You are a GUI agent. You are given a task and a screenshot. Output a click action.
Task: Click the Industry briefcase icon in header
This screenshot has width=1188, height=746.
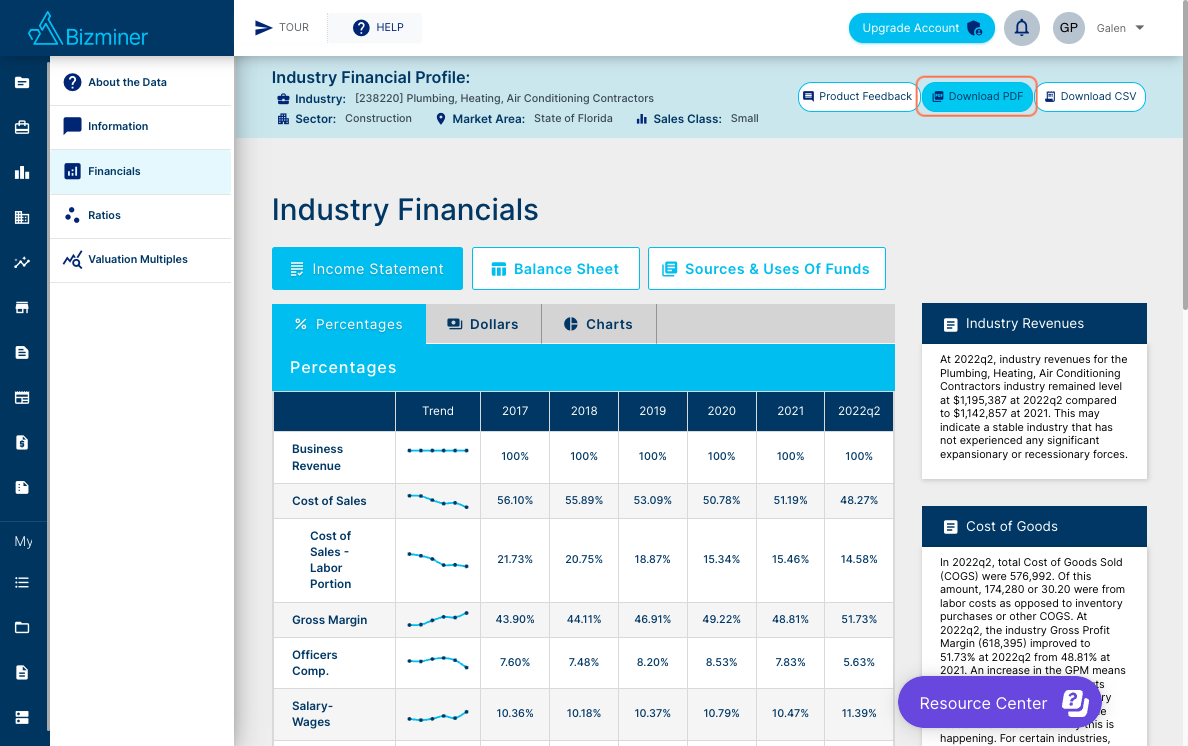click(x=283, y=98)
